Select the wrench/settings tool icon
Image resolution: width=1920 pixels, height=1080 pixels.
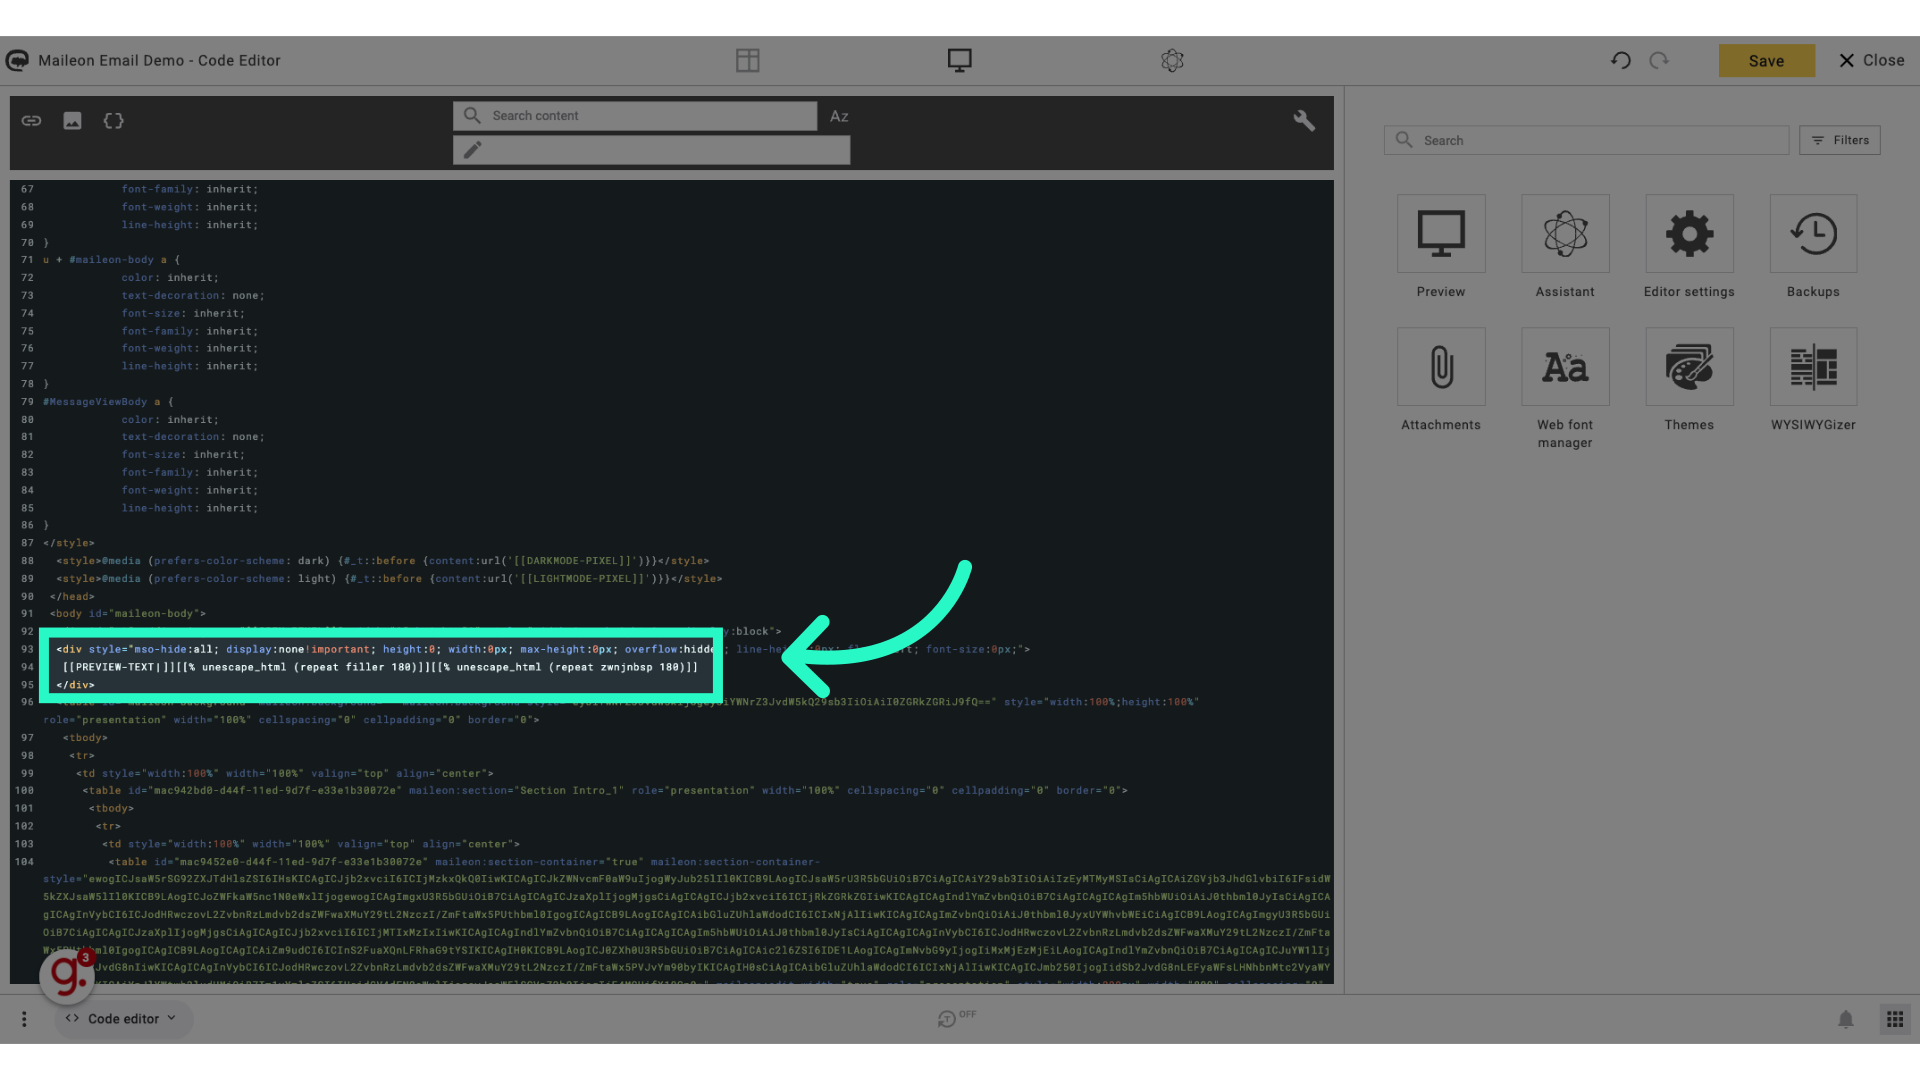click(1304, 120)
